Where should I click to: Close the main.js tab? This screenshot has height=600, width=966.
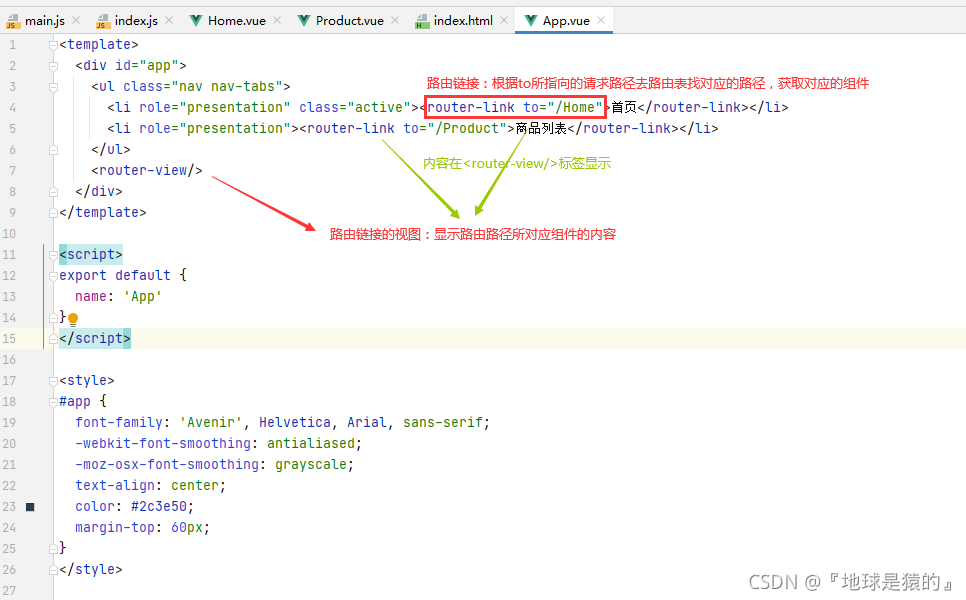coord(76,20)
